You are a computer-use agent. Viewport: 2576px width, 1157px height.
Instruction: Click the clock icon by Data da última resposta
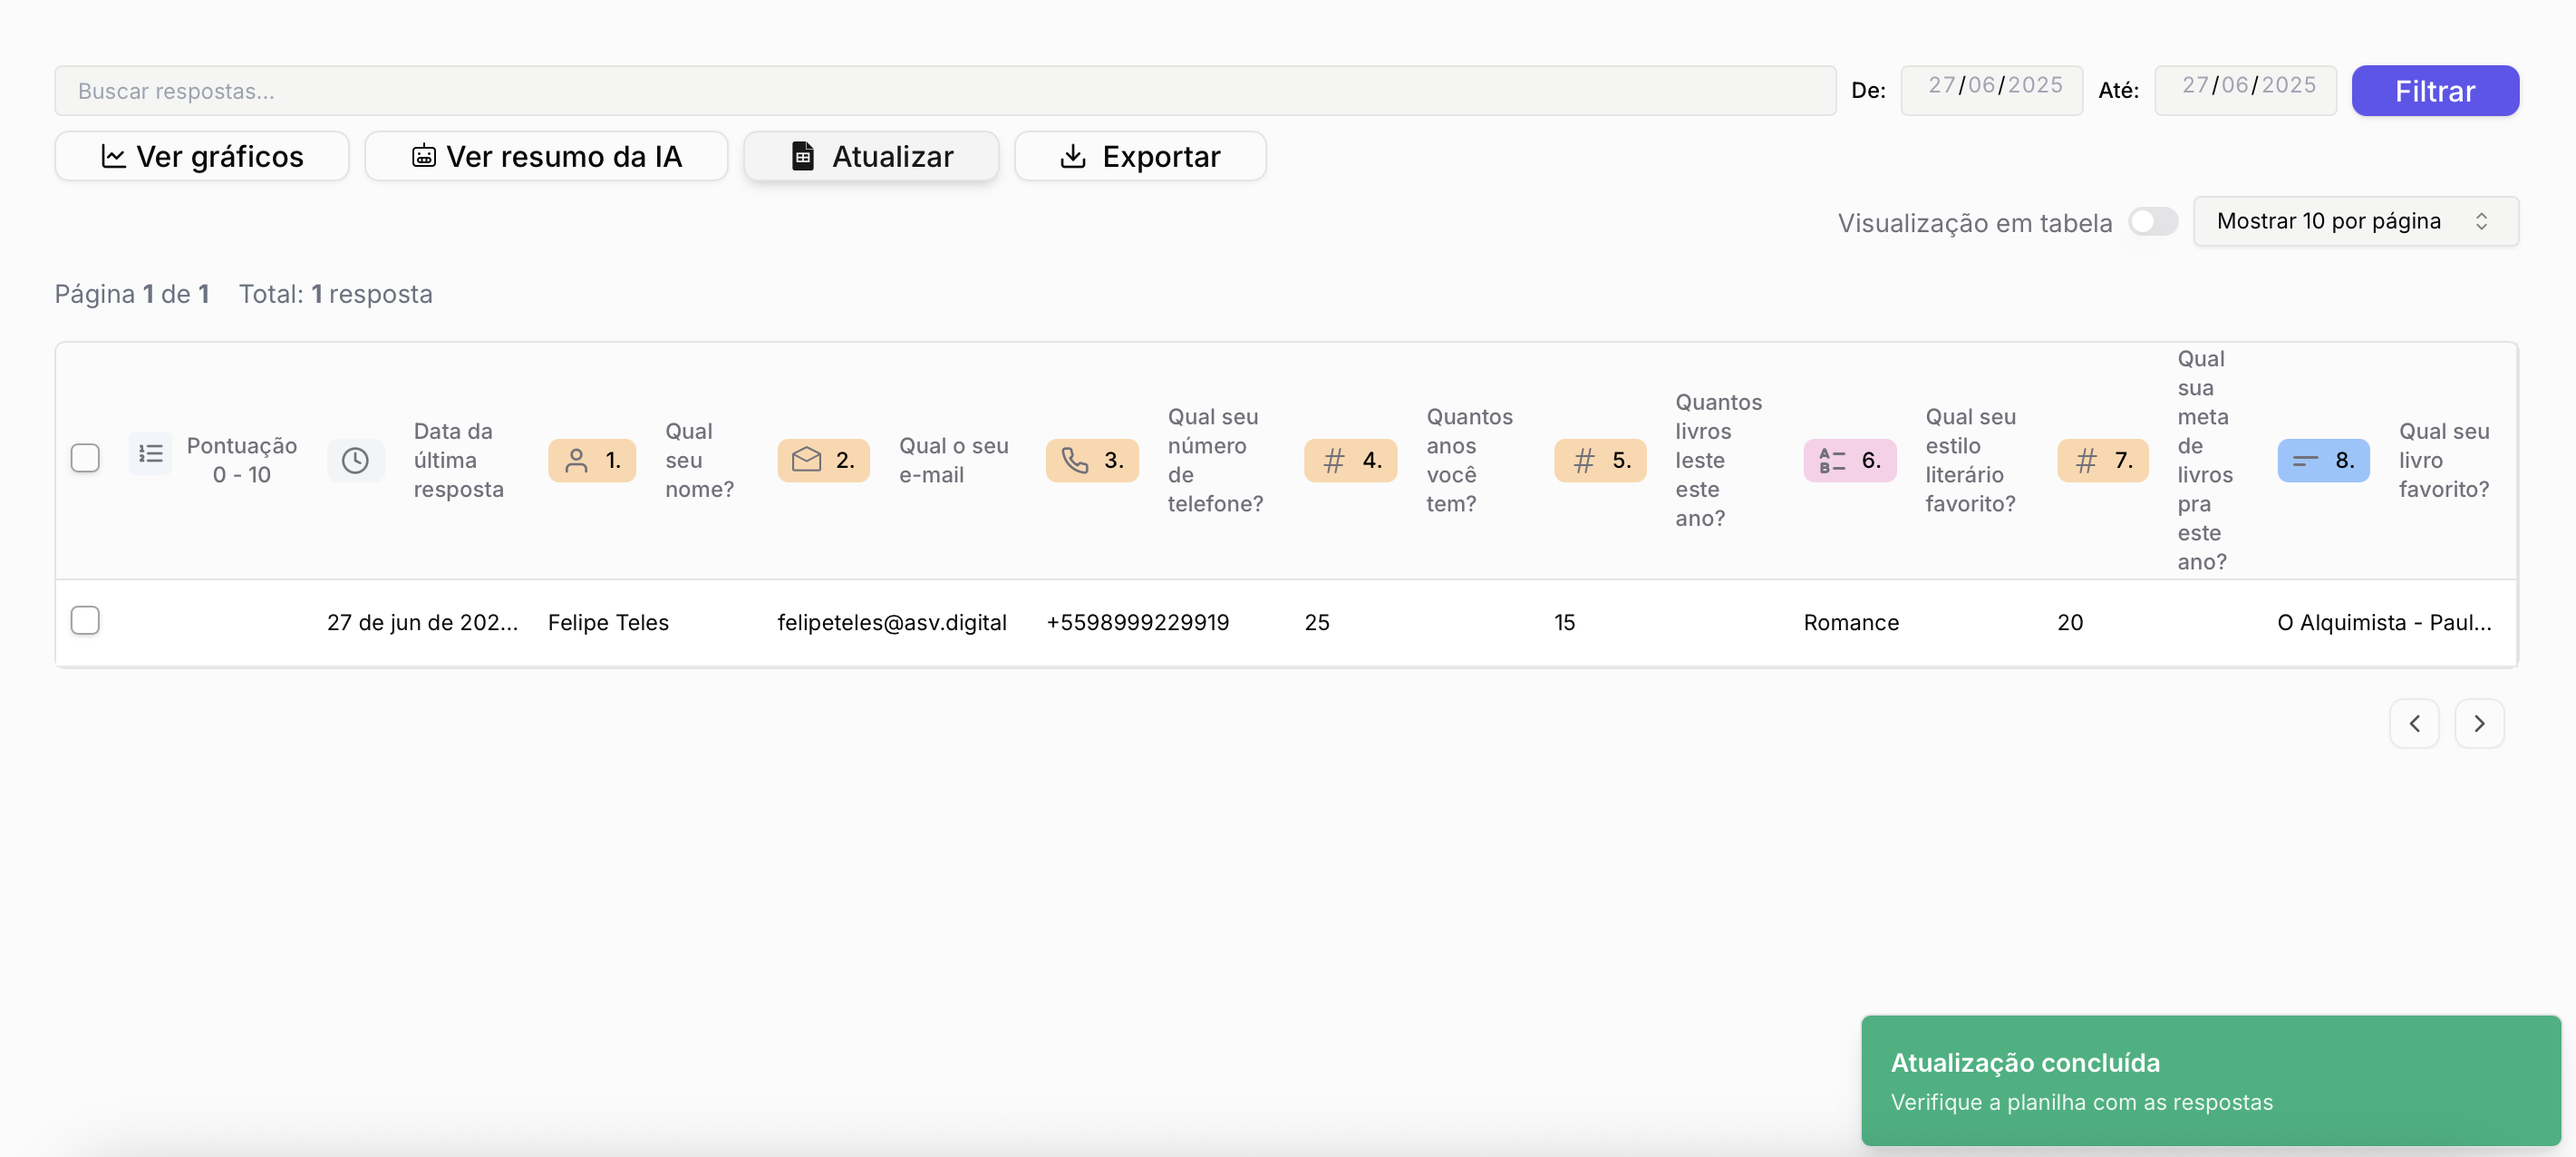355,460
